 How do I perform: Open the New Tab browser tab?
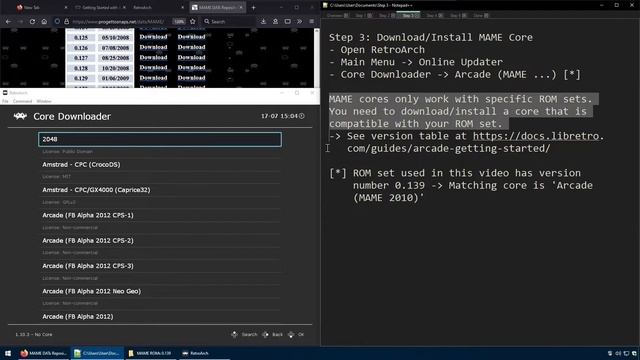(41, 7)
